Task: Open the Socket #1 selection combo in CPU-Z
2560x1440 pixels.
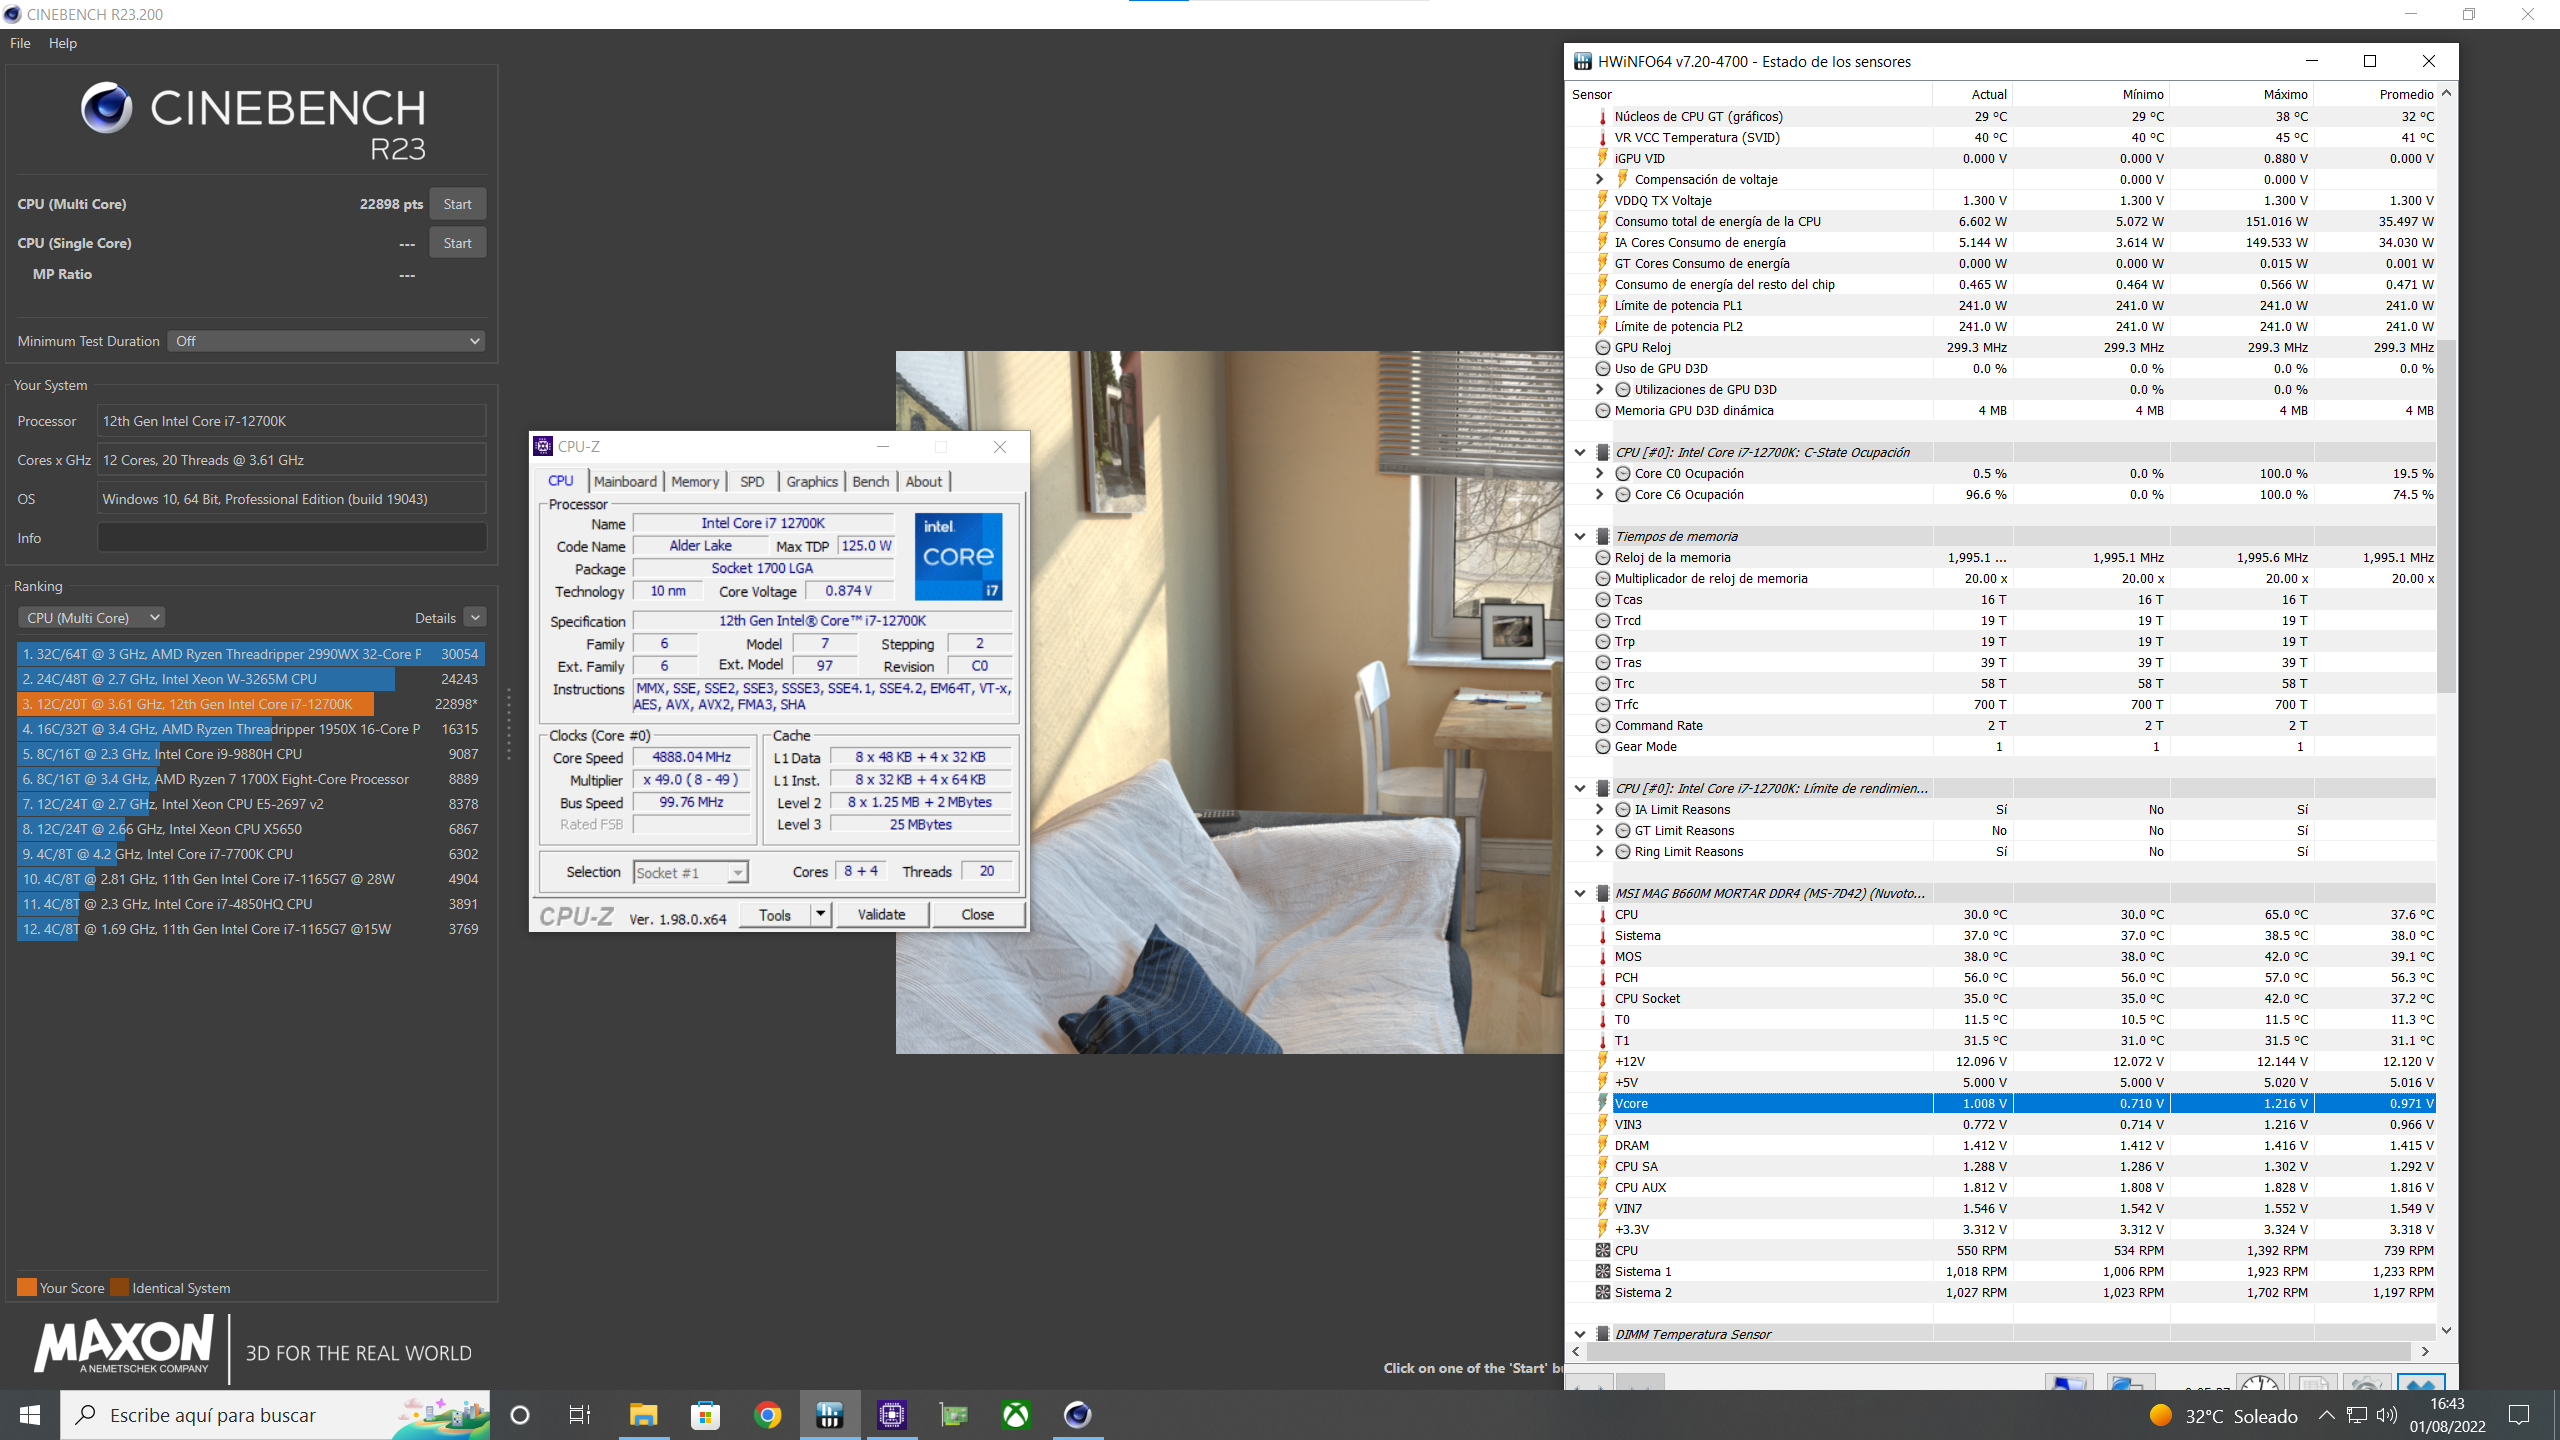Action: tap(691, 873)
